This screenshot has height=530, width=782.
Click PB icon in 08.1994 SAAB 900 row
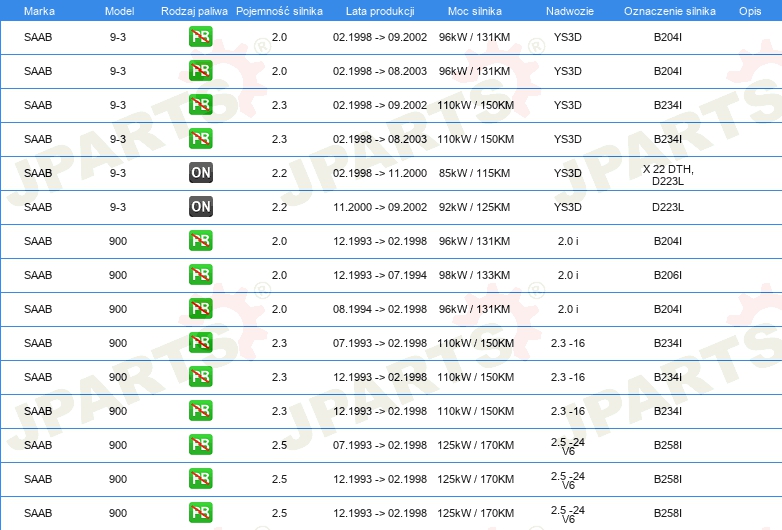click(x=201, y=309)
